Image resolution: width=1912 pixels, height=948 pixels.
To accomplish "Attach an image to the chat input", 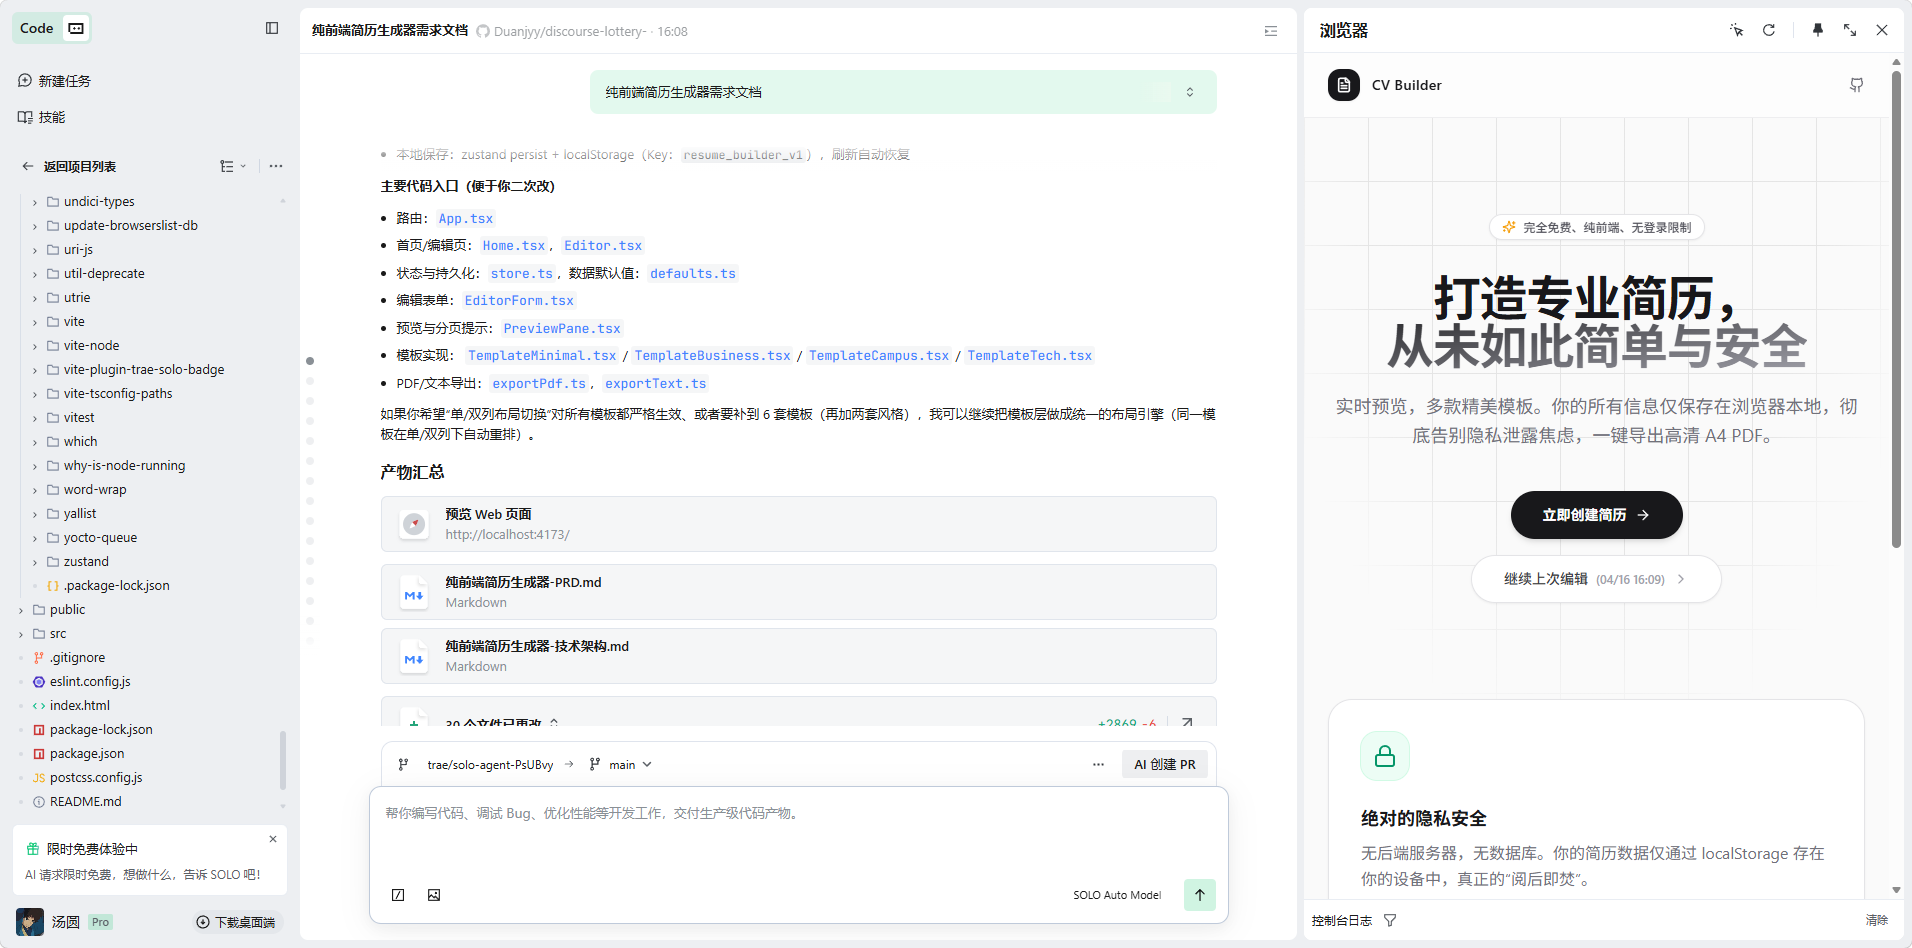I will coord(434,895).
